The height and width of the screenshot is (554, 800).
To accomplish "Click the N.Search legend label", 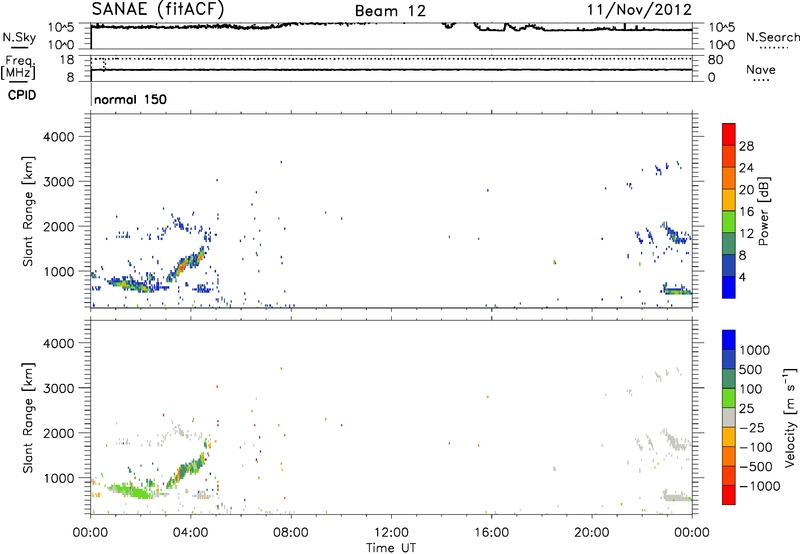I will point(772,37).
